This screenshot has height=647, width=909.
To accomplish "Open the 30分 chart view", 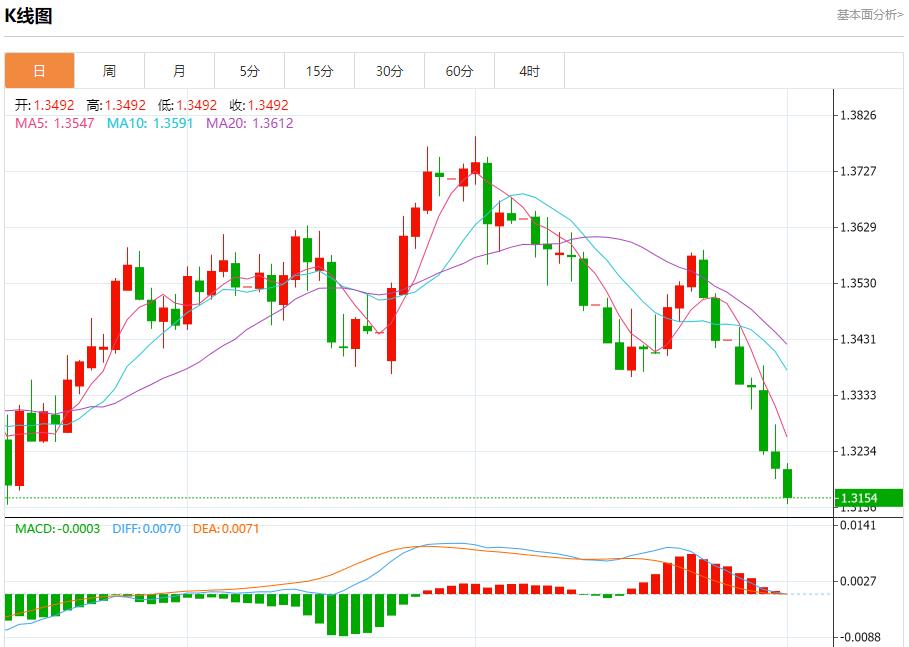I will (390, 70).
